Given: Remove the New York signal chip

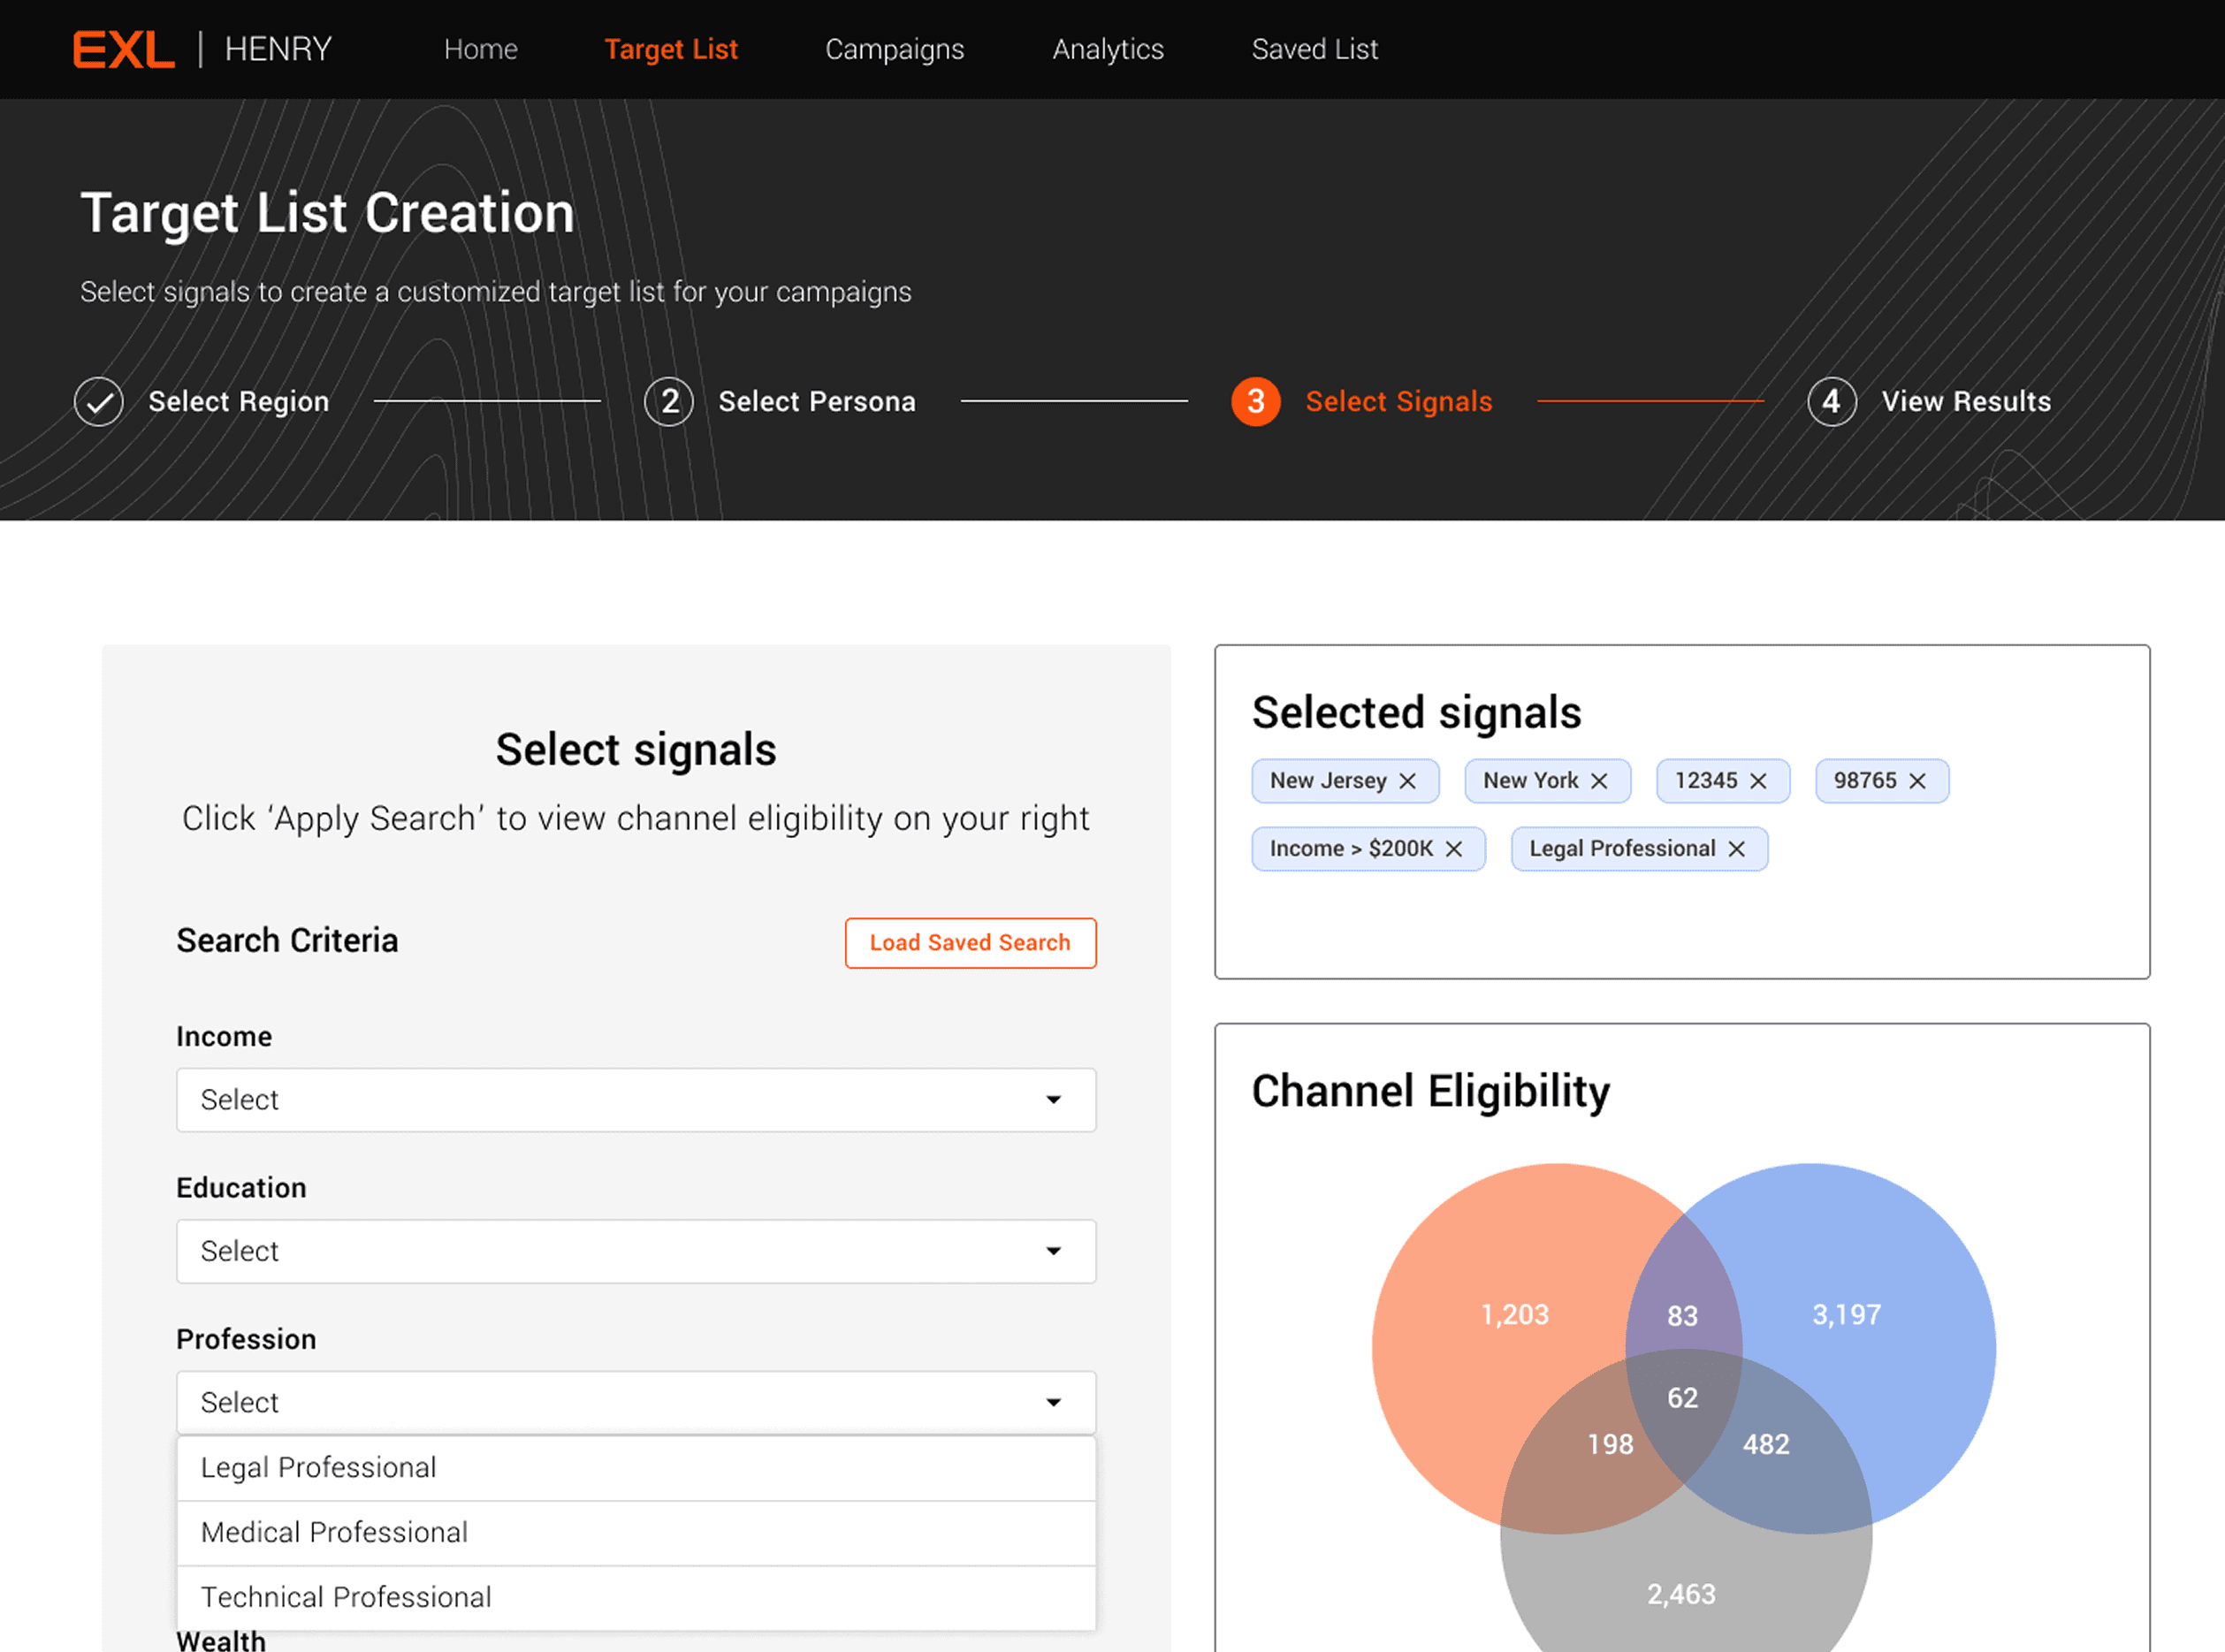Looking at the screenshot, I should pyautogui.click(x=1599, y=781).
